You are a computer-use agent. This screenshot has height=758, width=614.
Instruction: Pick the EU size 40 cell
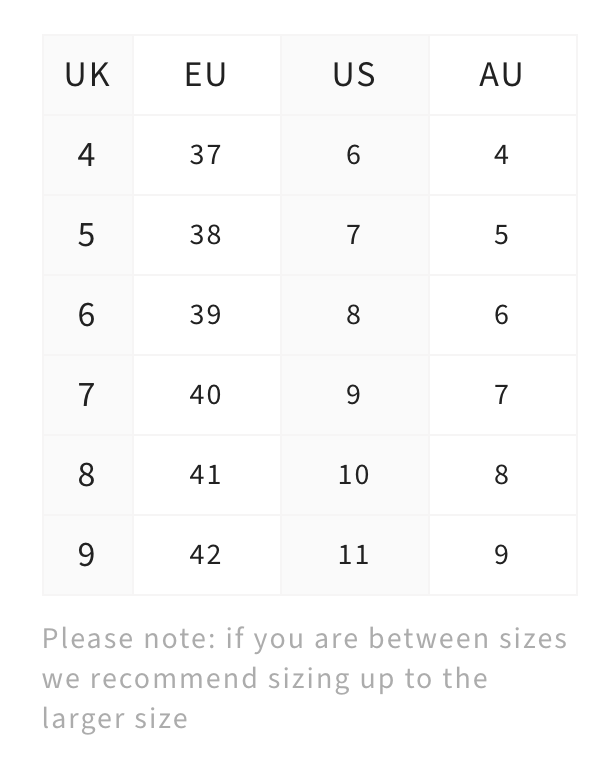click(x=206, y=395)
